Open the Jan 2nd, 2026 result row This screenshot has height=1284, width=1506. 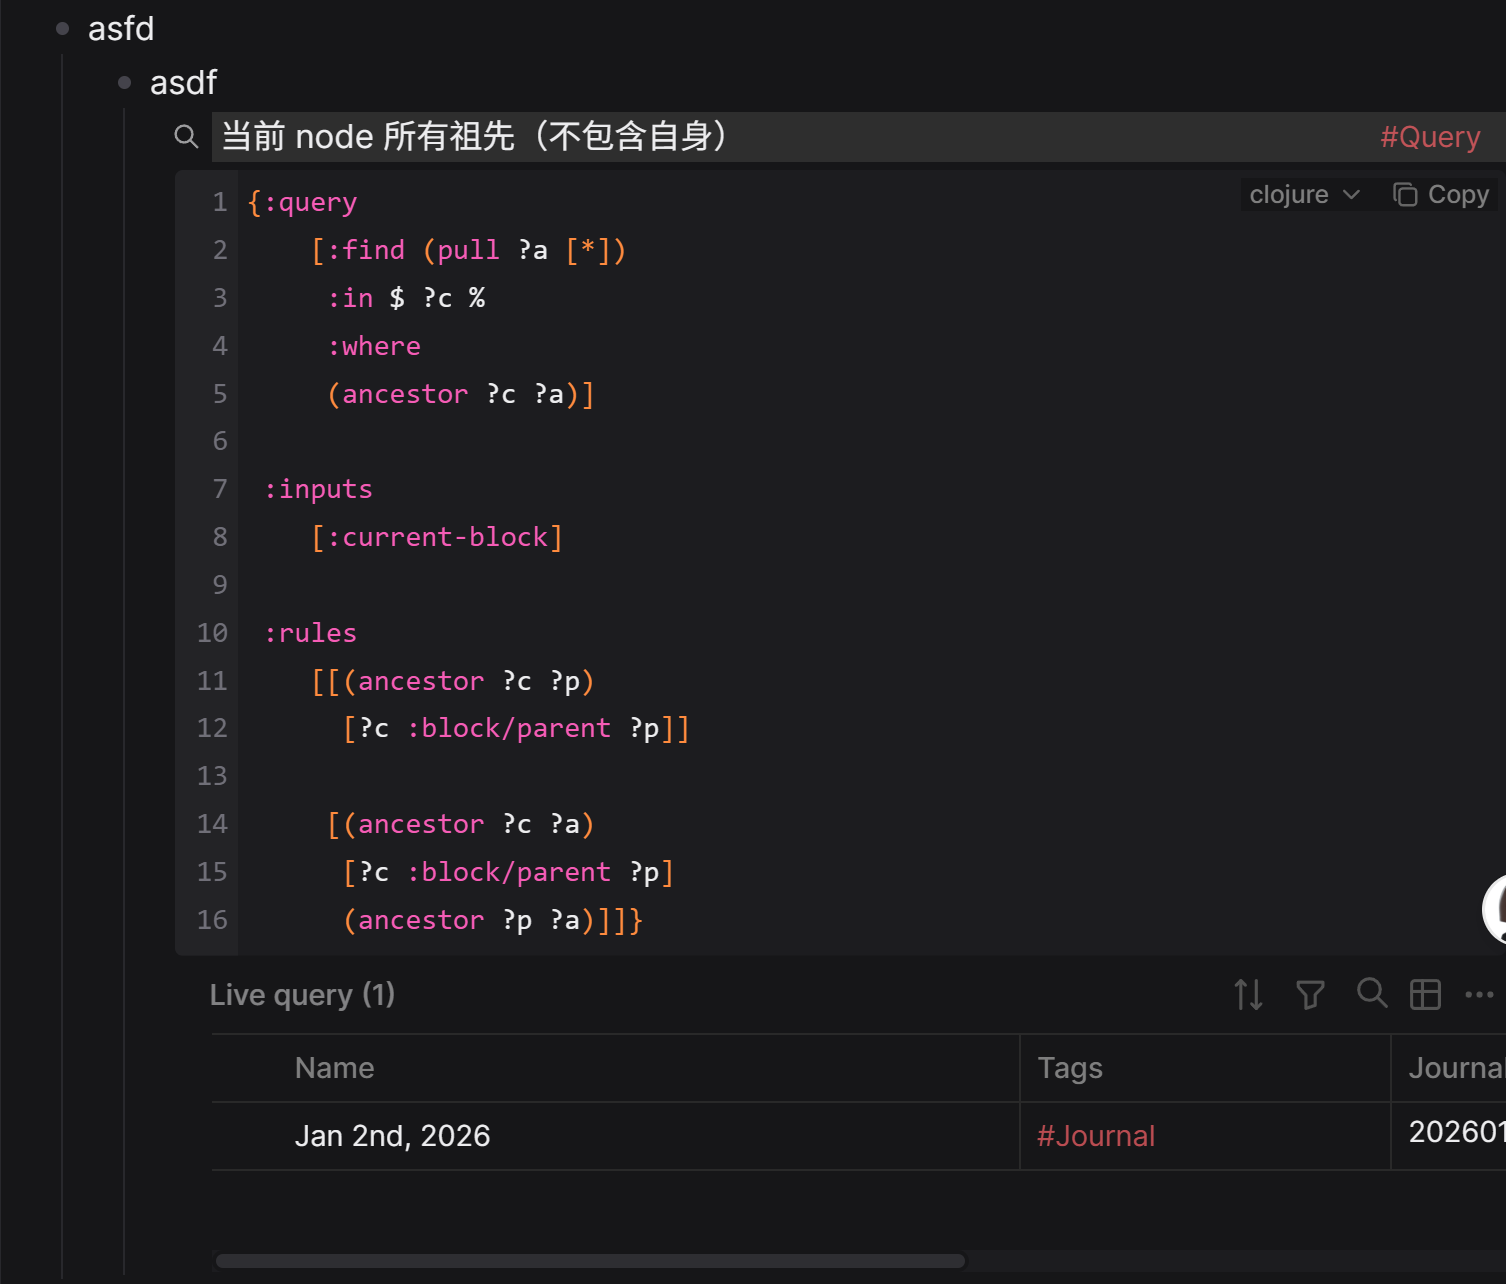pos(392,1136)
